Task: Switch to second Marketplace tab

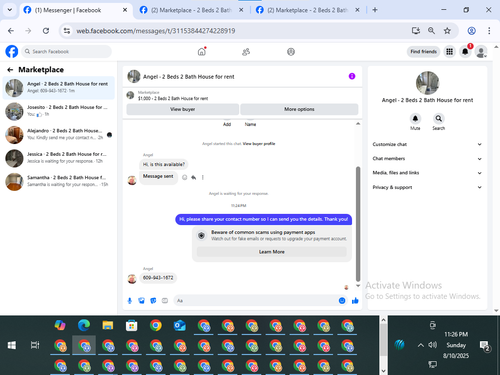Action: (x=191, y=10)
